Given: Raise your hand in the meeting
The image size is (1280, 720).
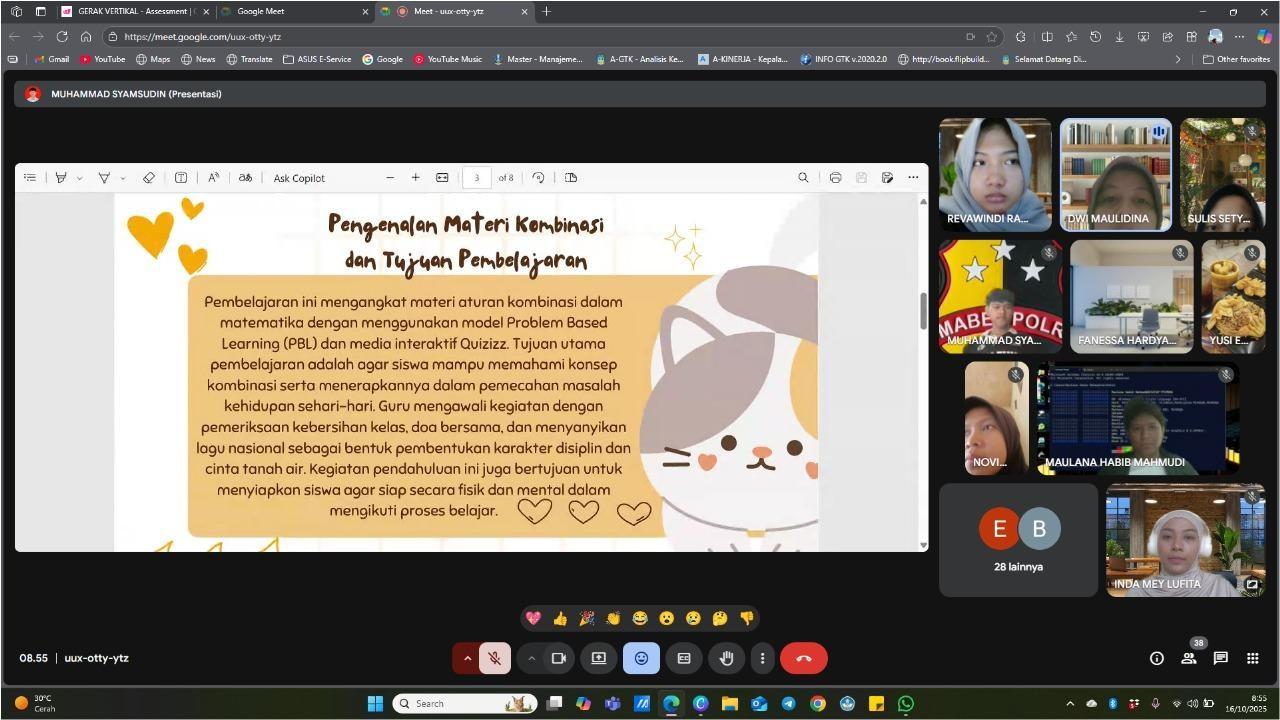Looking at the screenshot, I should click(x=727, y=658).
